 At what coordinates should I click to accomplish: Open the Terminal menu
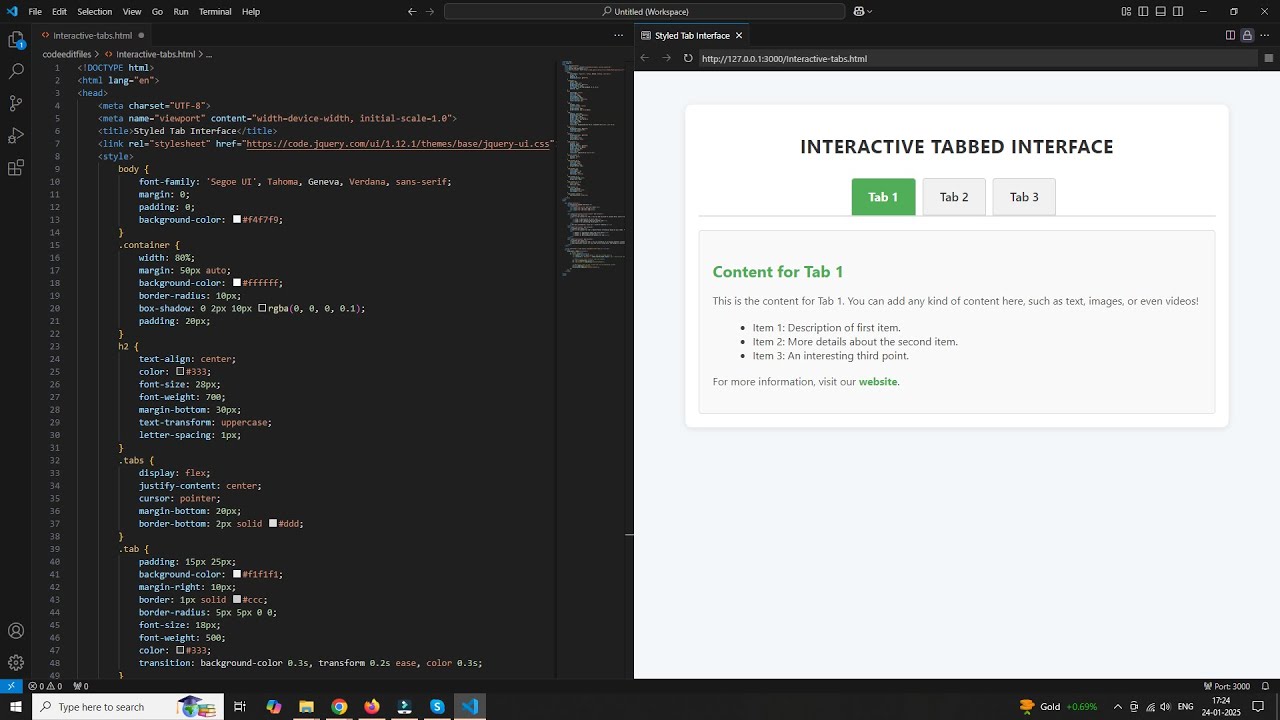pyautogui.click(x=215, y=11)
